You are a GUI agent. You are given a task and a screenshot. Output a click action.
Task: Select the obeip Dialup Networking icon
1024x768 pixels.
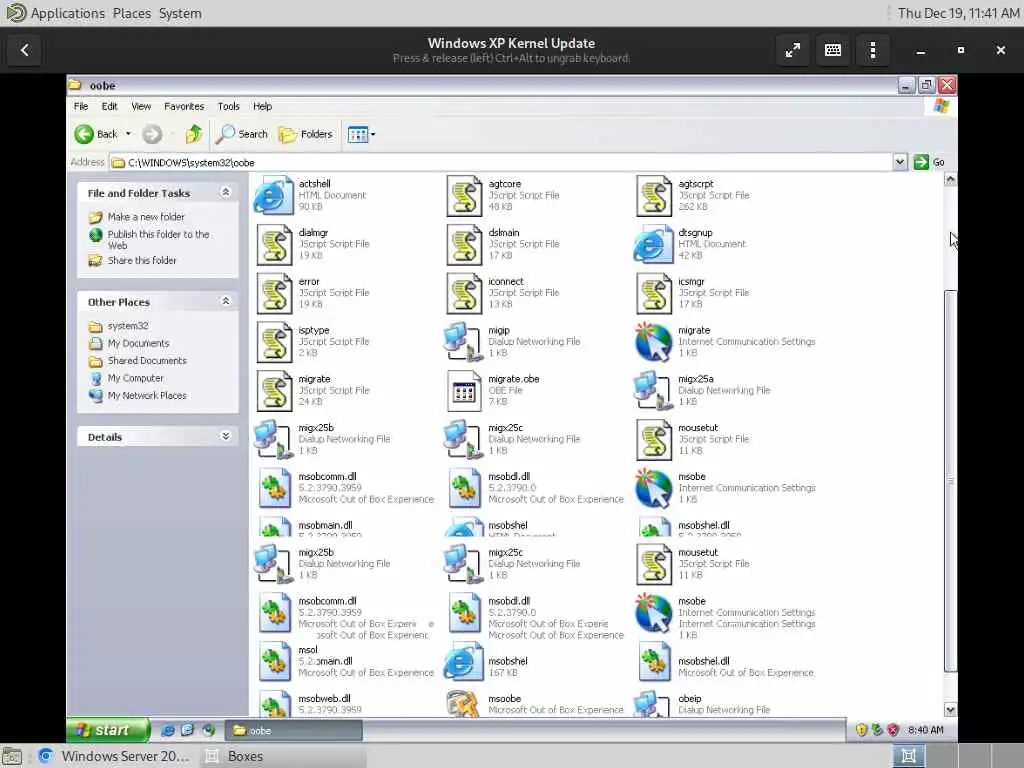(653, 704)
